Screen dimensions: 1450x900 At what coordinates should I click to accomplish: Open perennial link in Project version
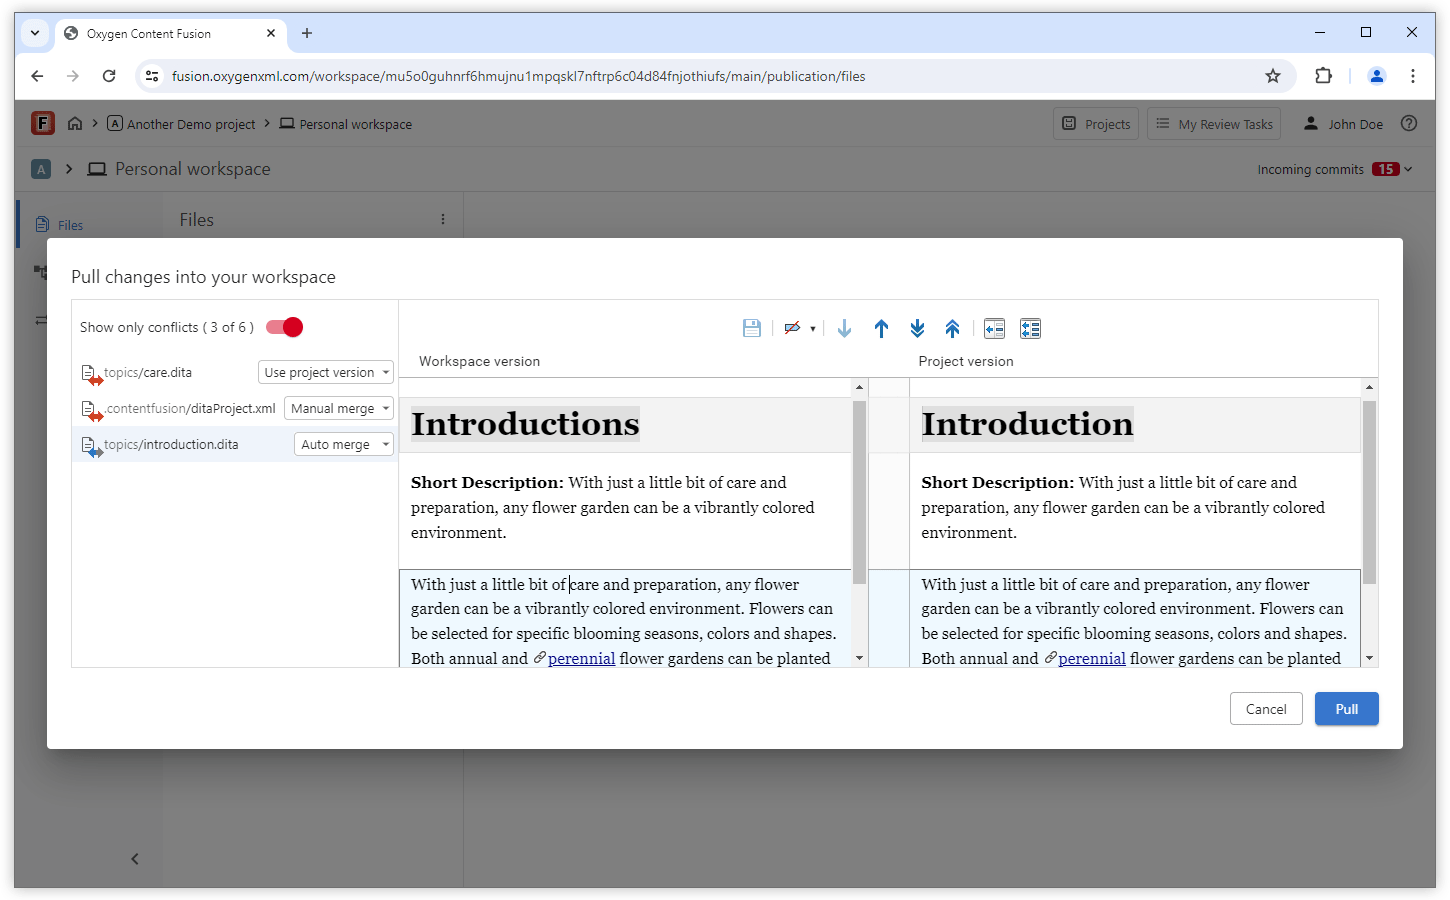pos(1092,658)
